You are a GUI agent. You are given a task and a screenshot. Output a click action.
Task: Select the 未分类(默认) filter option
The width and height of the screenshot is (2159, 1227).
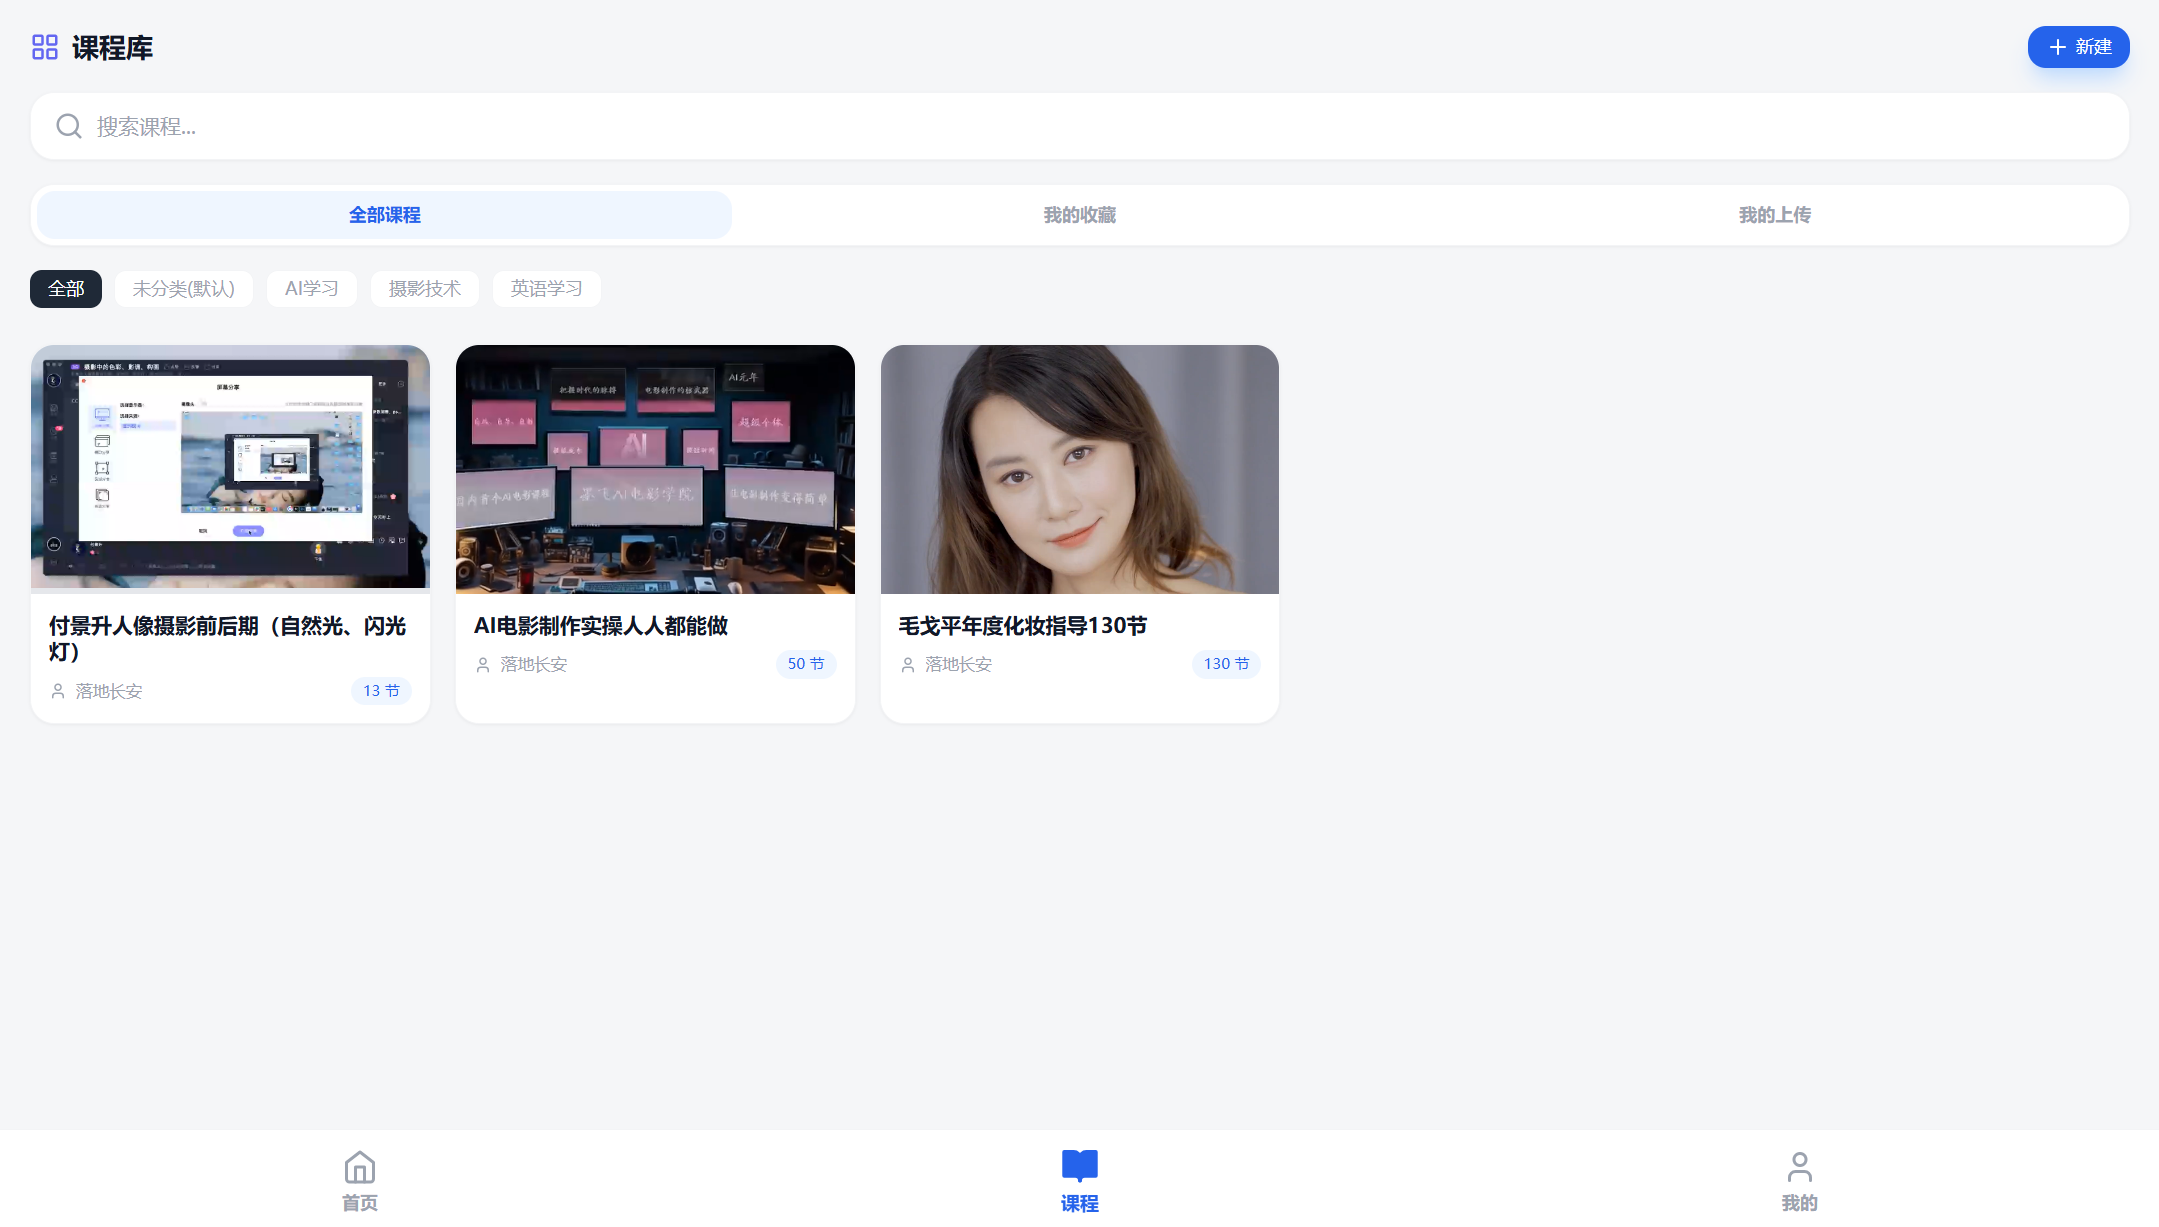point(184,288)
